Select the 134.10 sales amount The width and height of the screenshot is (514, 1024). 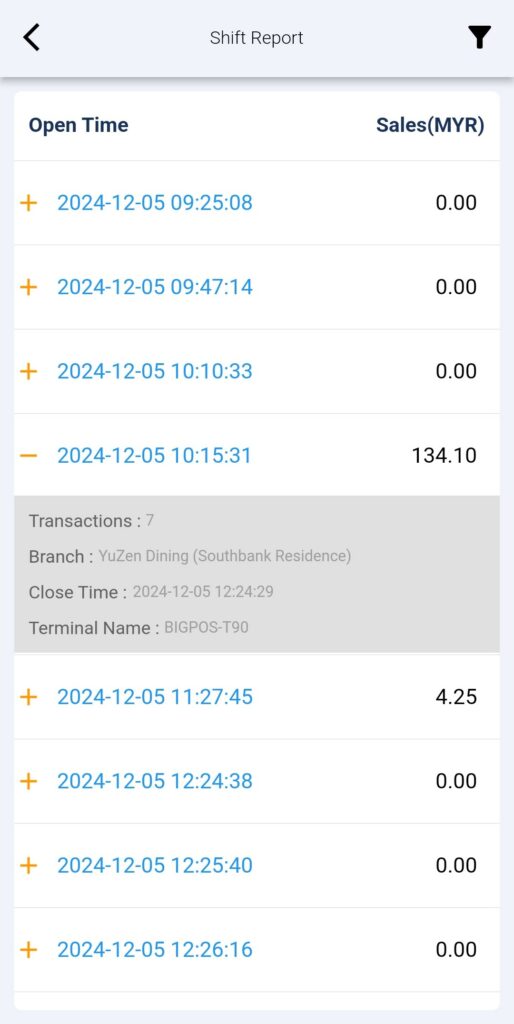pyautogui.click(x=444, y=455)
